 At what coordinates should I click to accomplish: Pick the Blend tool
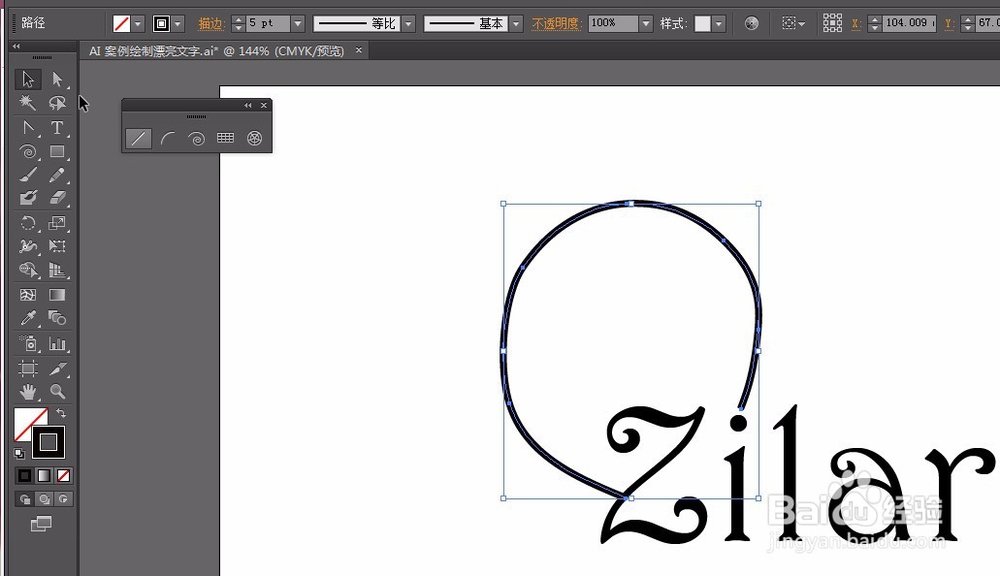tap(57, 318)
